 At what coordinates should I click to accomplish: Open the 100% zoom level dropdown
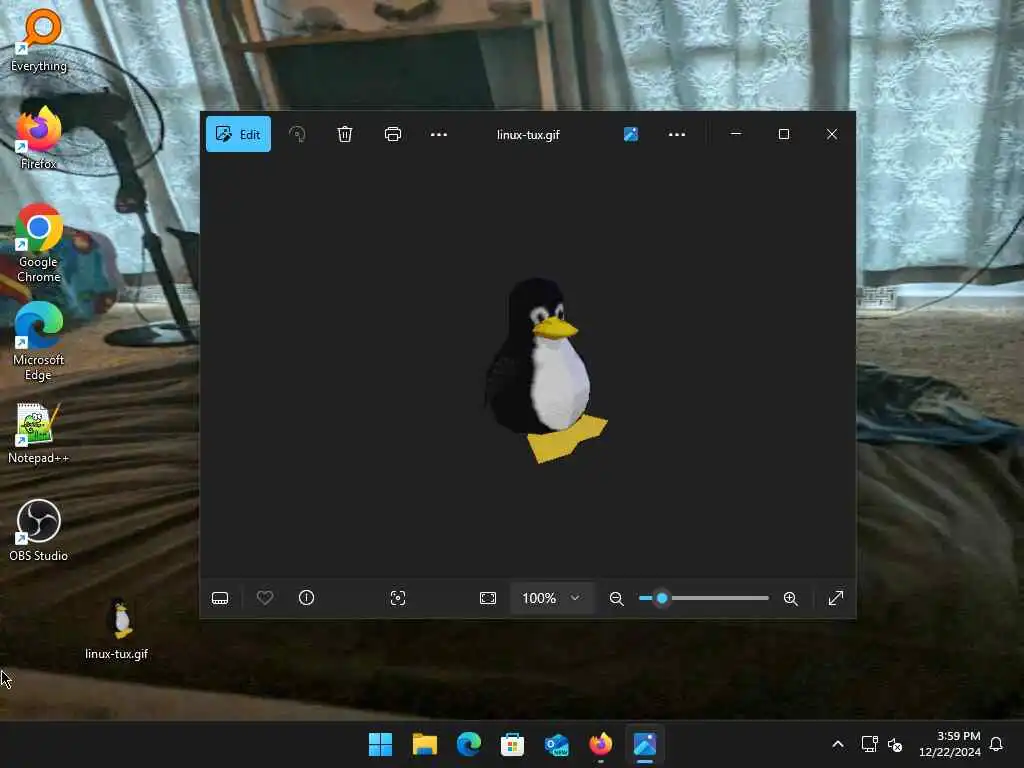552,598
